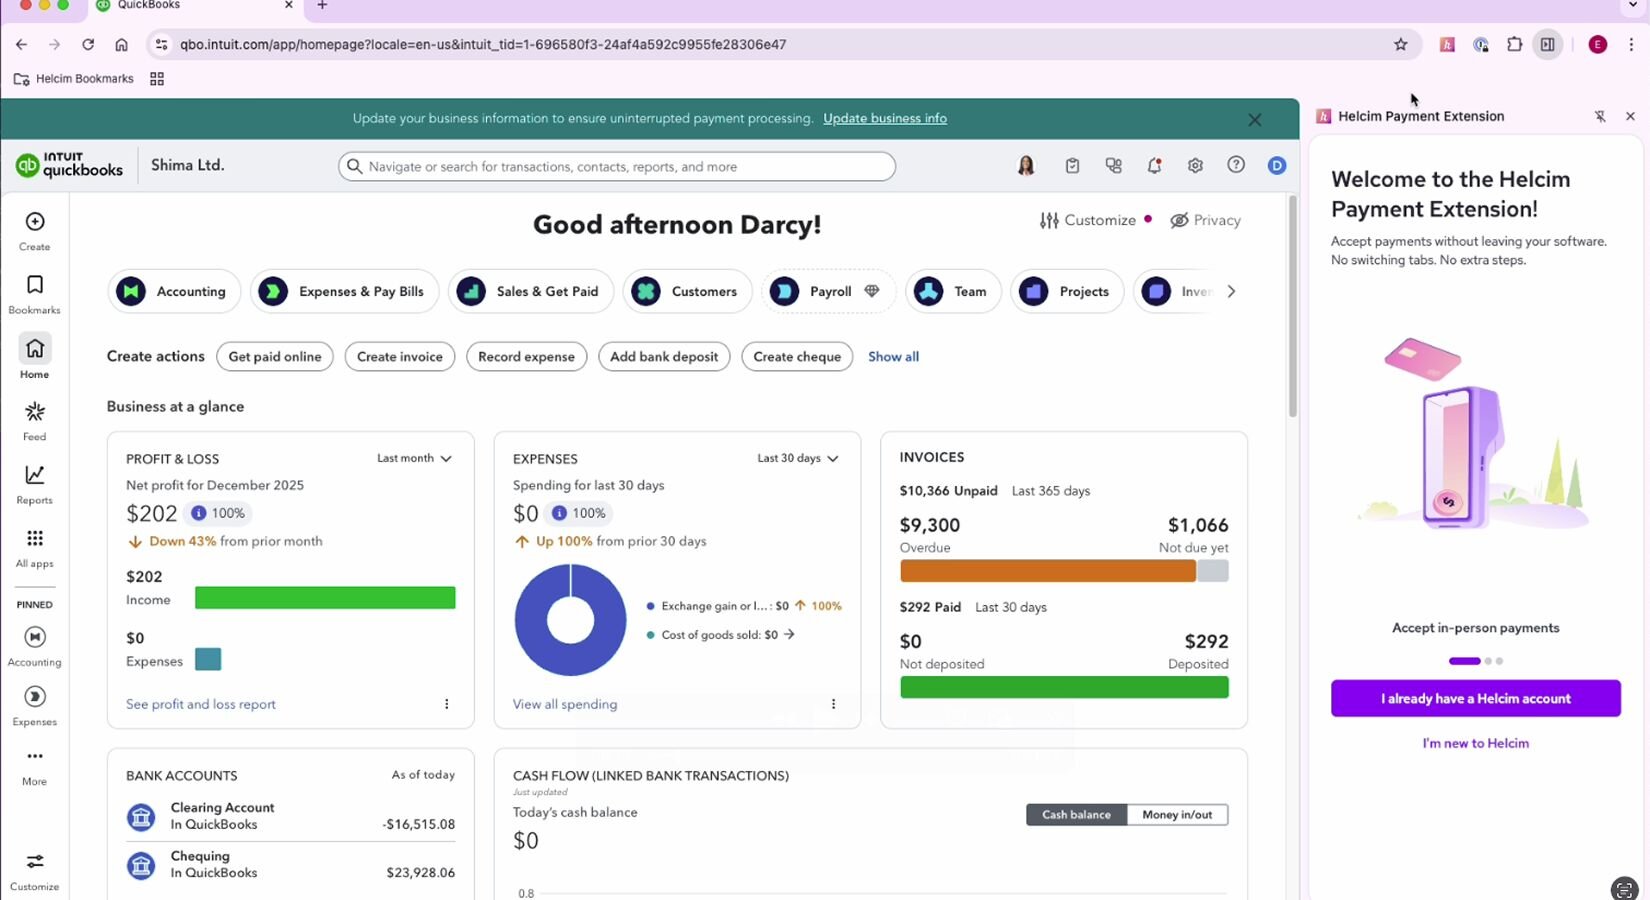Open the Help question mark icon
Image resolution: width=1650 pixels, height=900 pixels.
[1236, 165]
